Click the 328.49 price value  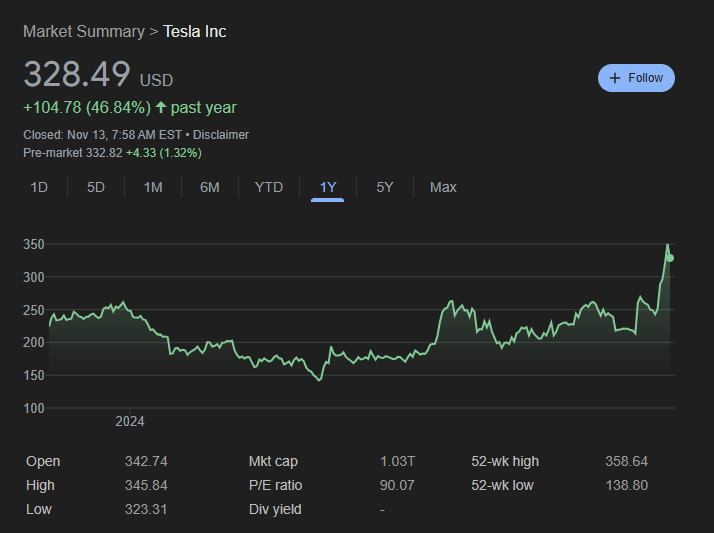(77, 74)
